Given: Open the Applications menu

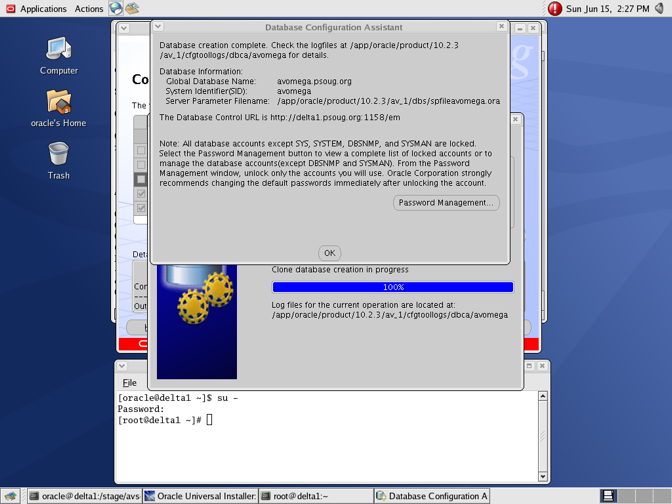Looking at the screenshot, I should 43,9.
